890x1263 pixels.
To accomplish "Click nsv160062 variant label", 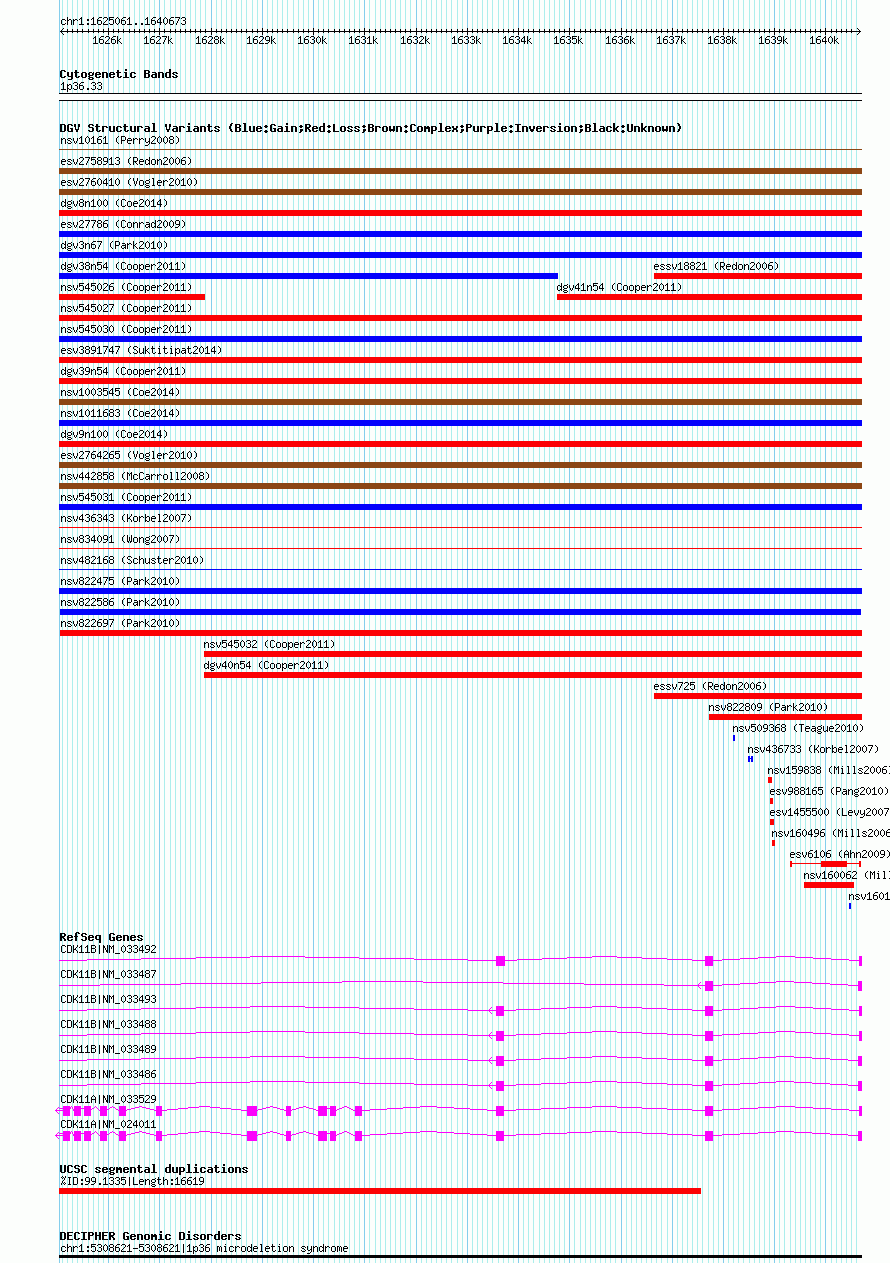I will coord(846,875).
